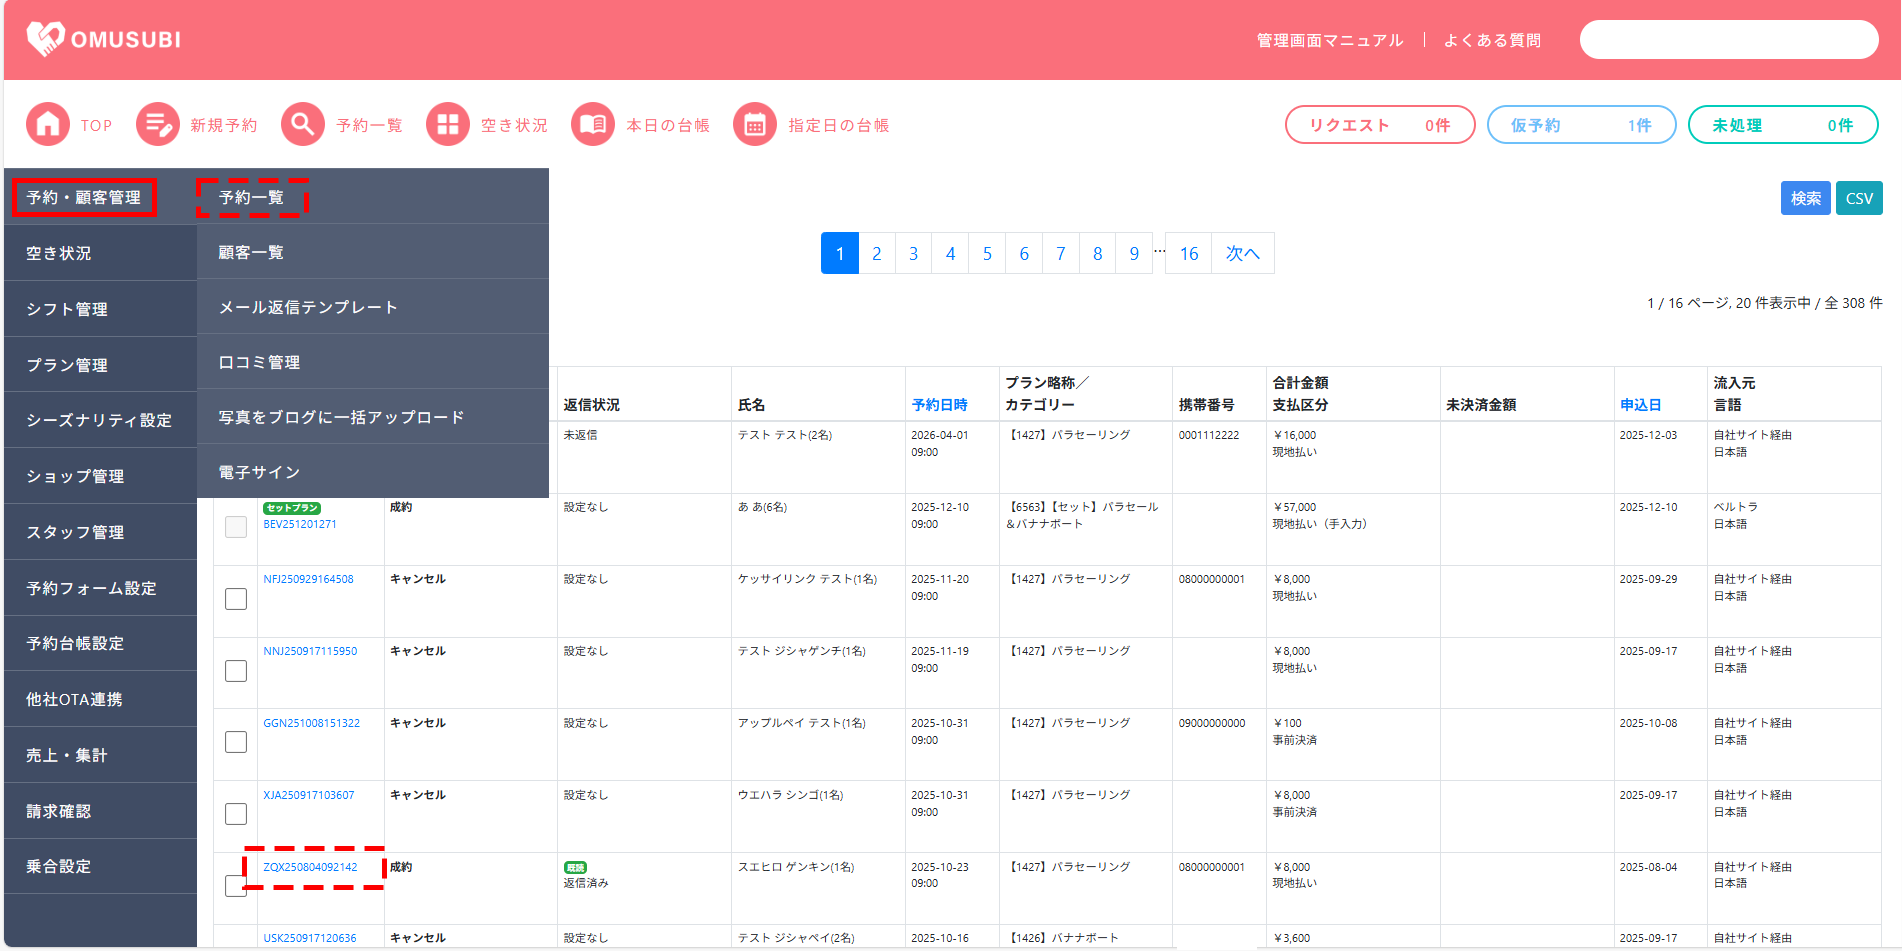Open 指定日の台帳 calendar icon

tap(755, 125)
